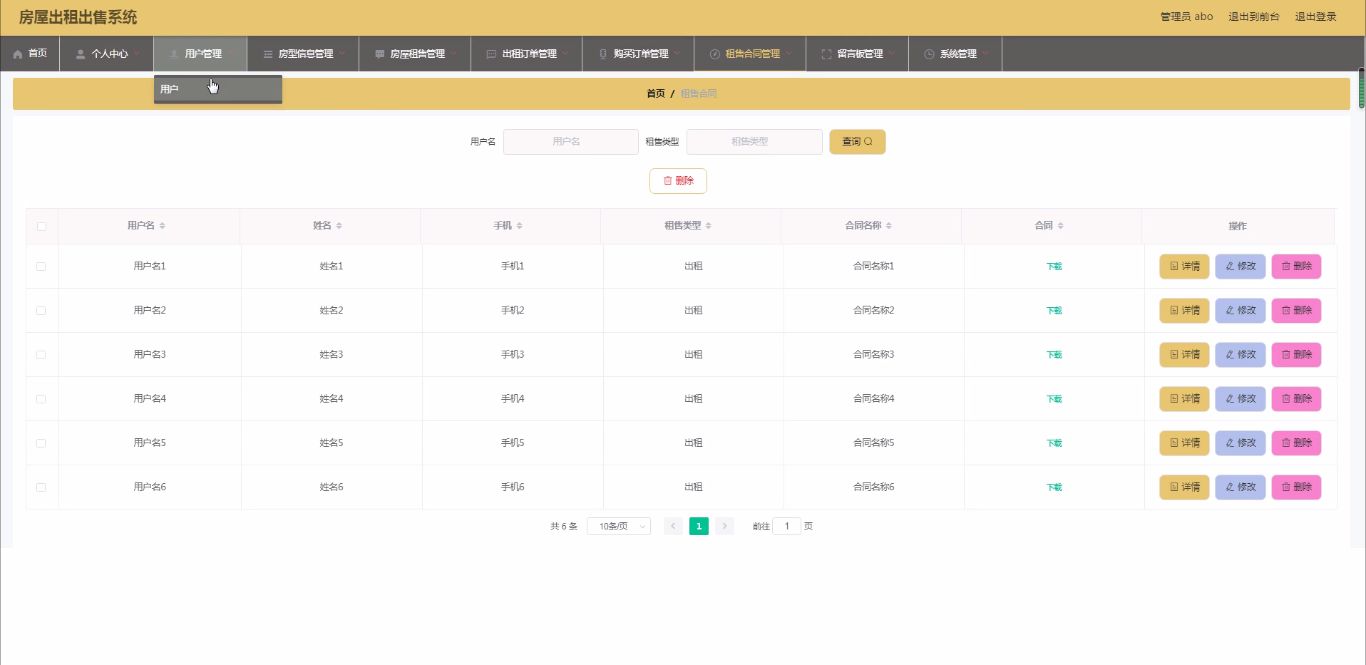The image size is (1366, 665).
Task: Check the checkbox for row 用户名4
Action: [41, 399]
